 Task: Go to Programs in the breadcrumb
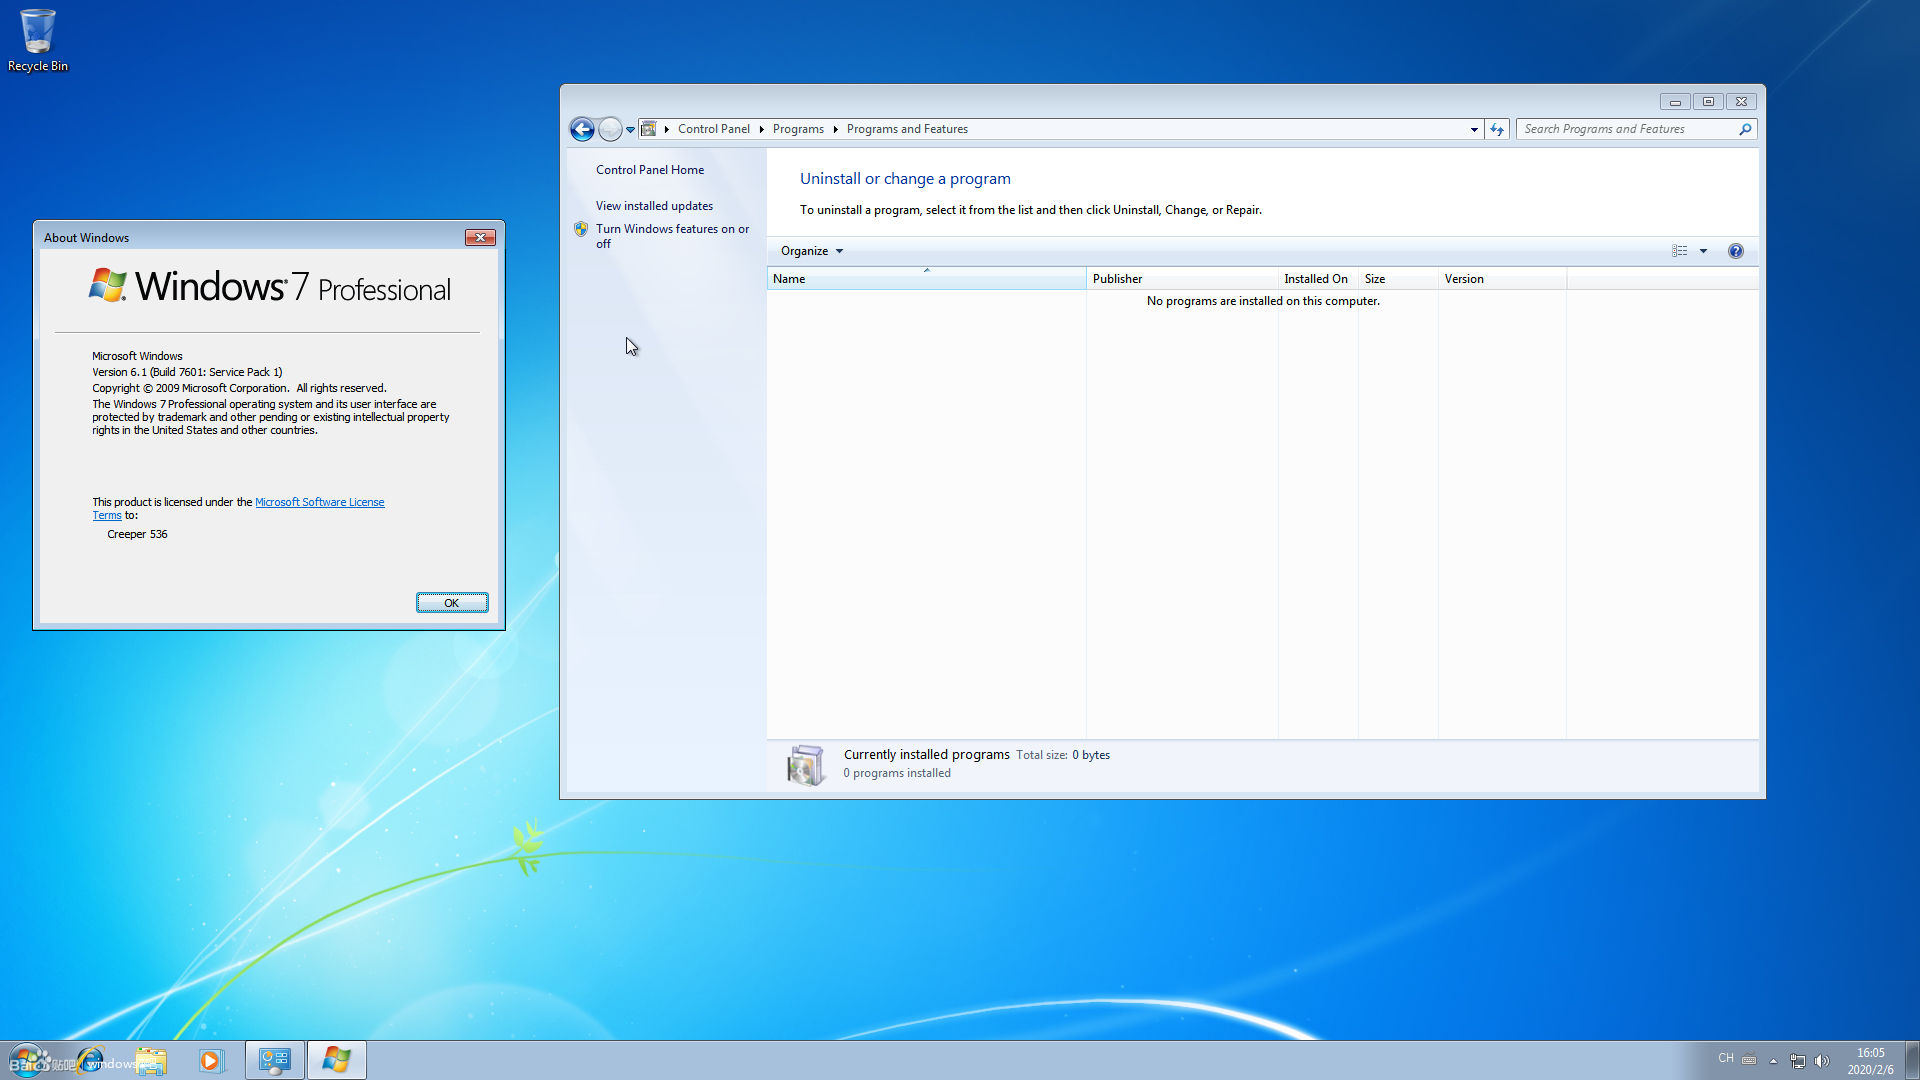tap(798, 129)
